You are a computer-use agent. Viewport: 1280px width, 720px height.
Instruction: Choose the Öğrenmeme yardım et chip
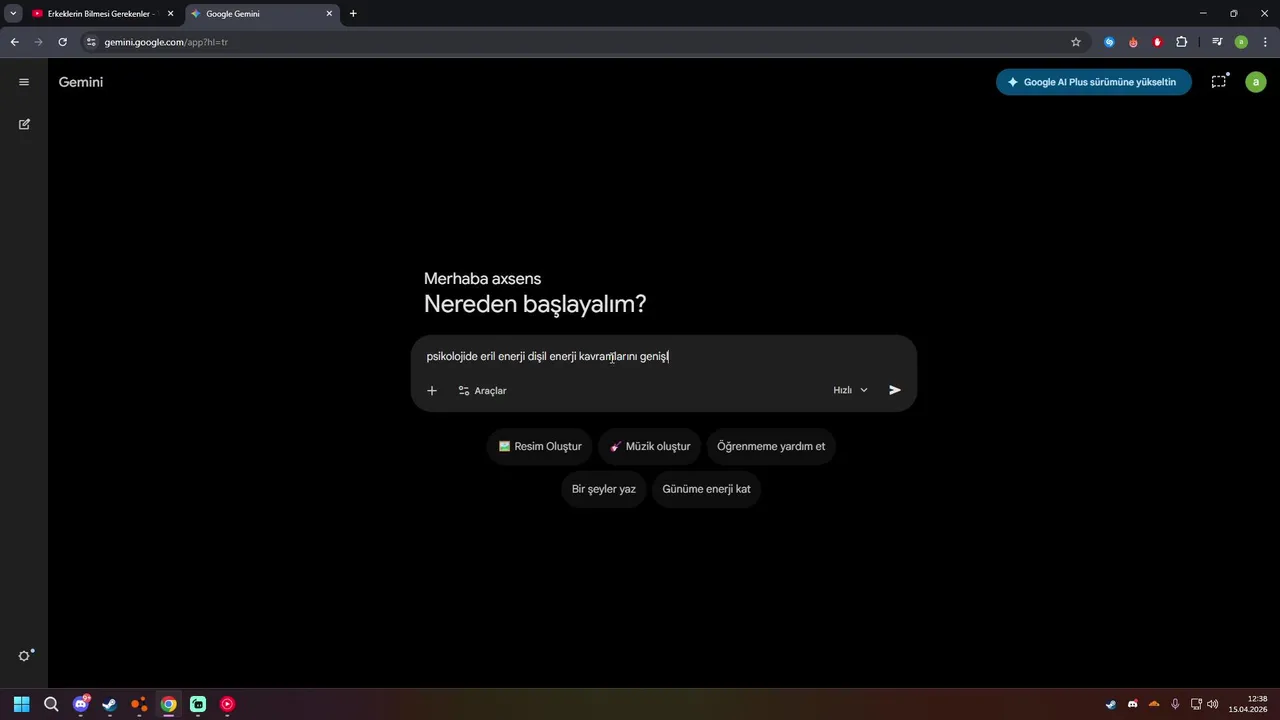tap(771, 446)
